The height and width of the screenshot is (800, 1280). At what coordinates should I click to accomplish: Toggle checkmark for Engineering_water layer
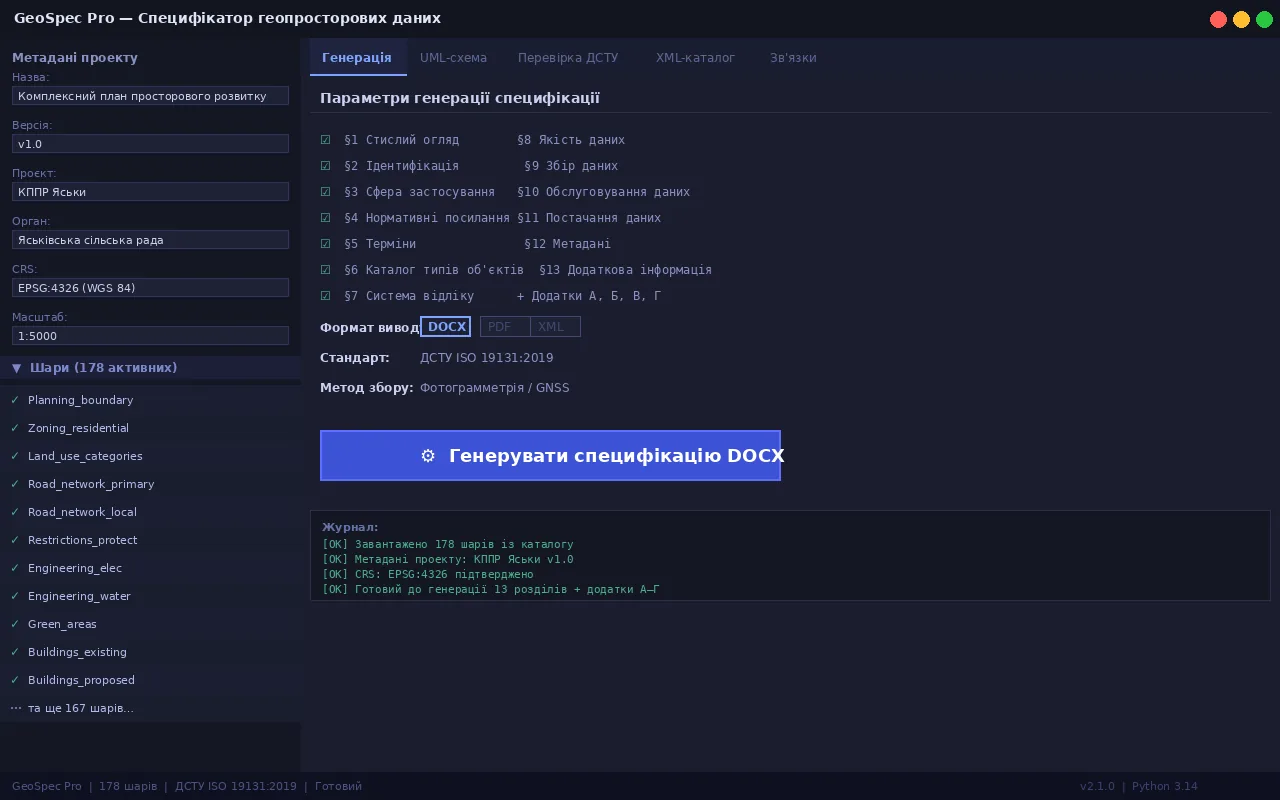tap(15, 596)
